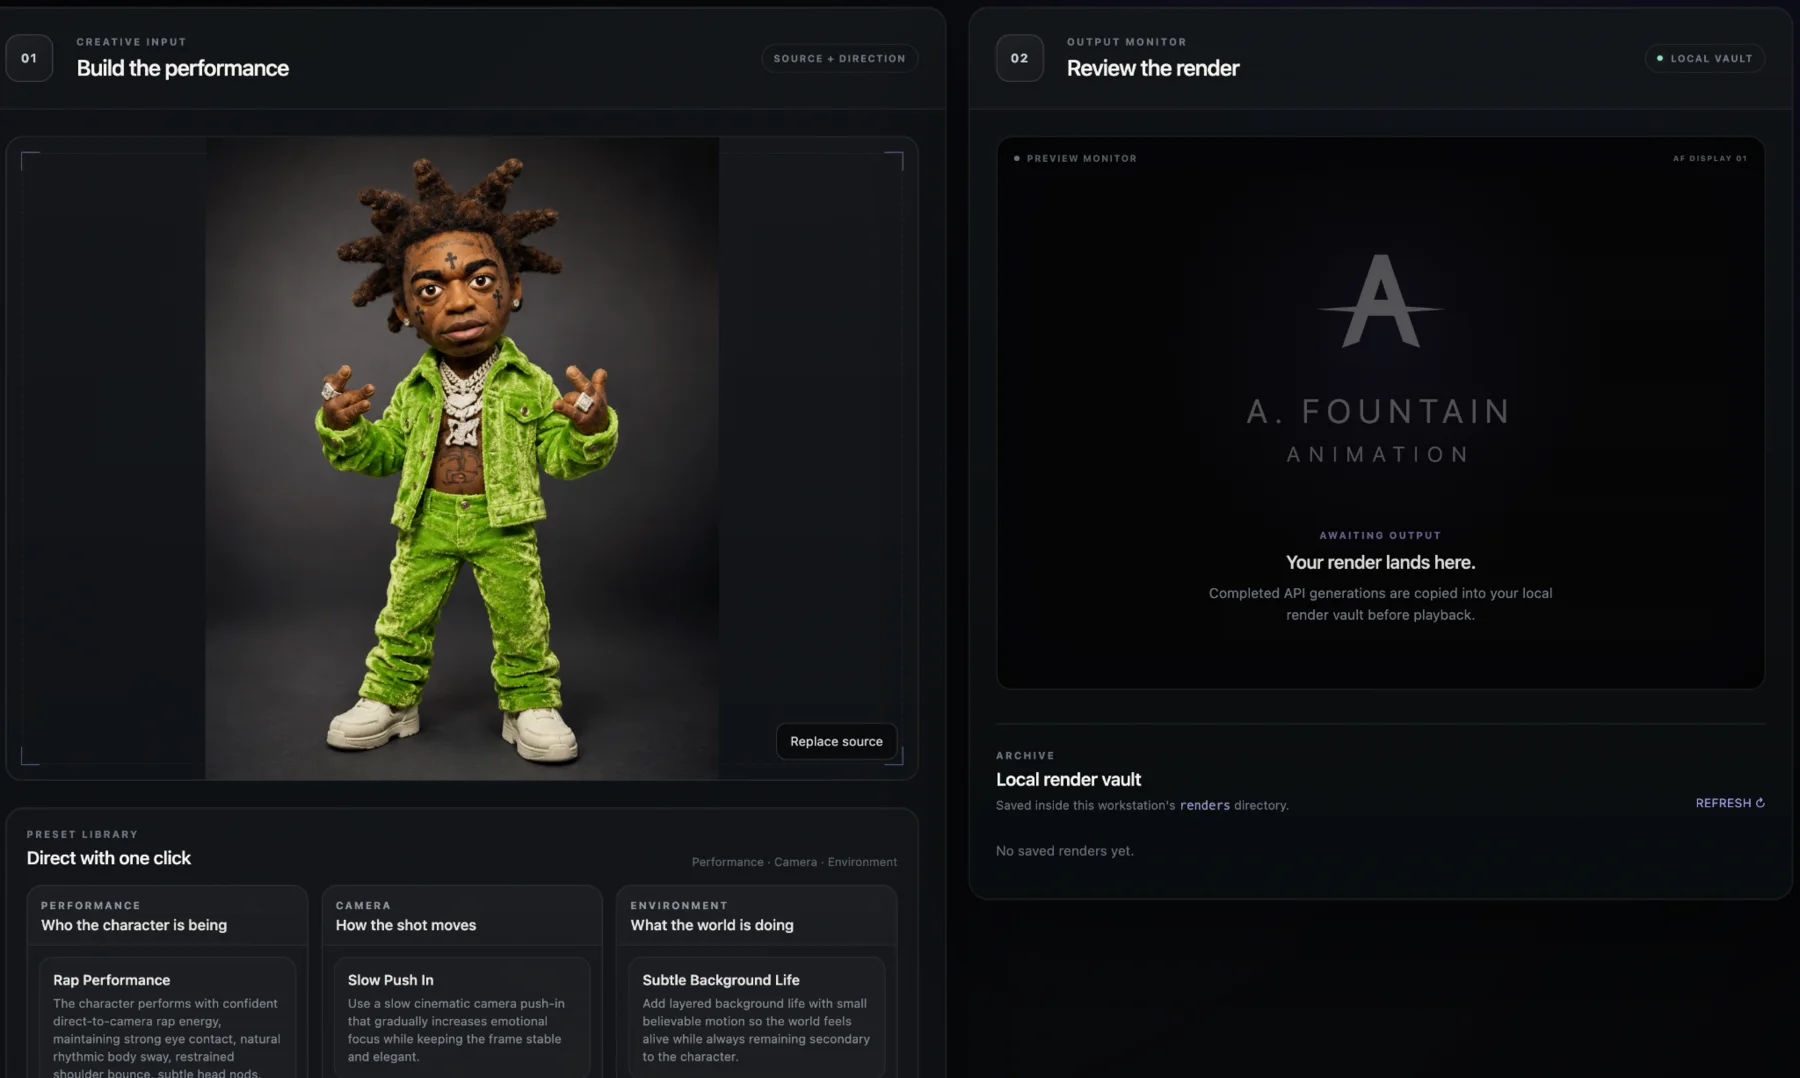
Task: Click the ARCHIVE label
Action: click(x=1025, y=755)
